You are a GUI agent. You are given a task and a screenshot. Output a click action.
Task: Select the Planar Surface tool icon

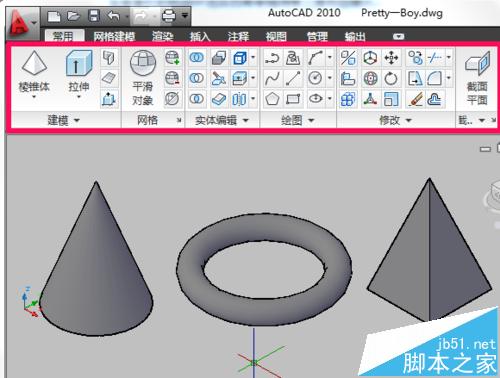109,78
